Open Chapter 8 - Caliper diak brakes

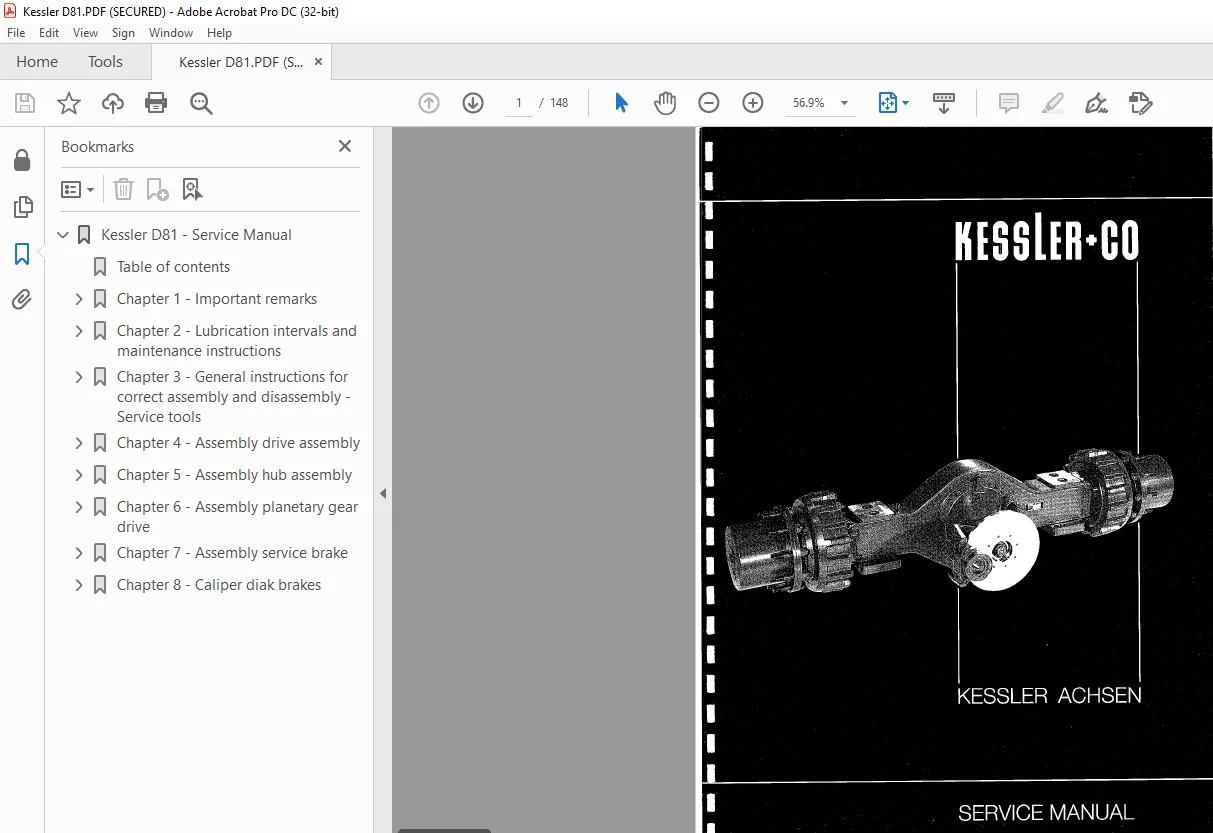219,585
